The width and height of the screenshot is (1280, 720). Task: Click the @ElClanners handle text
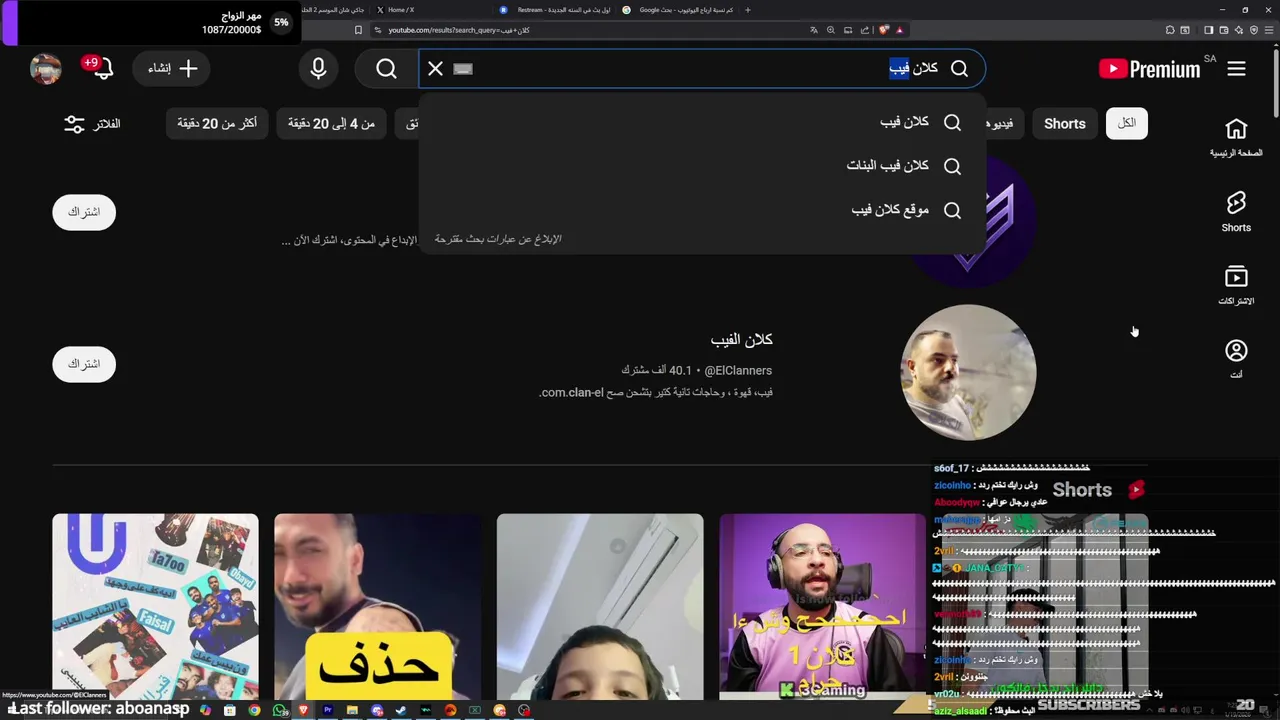pyautogui.click(x=738, y=370)
